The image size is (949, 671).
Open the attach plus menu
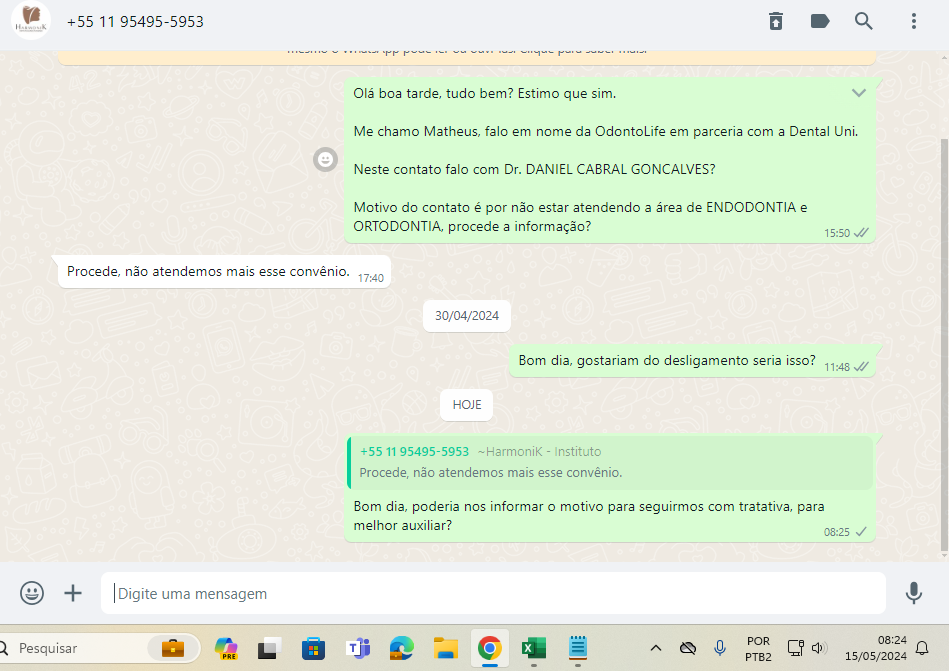coord(73,593)
